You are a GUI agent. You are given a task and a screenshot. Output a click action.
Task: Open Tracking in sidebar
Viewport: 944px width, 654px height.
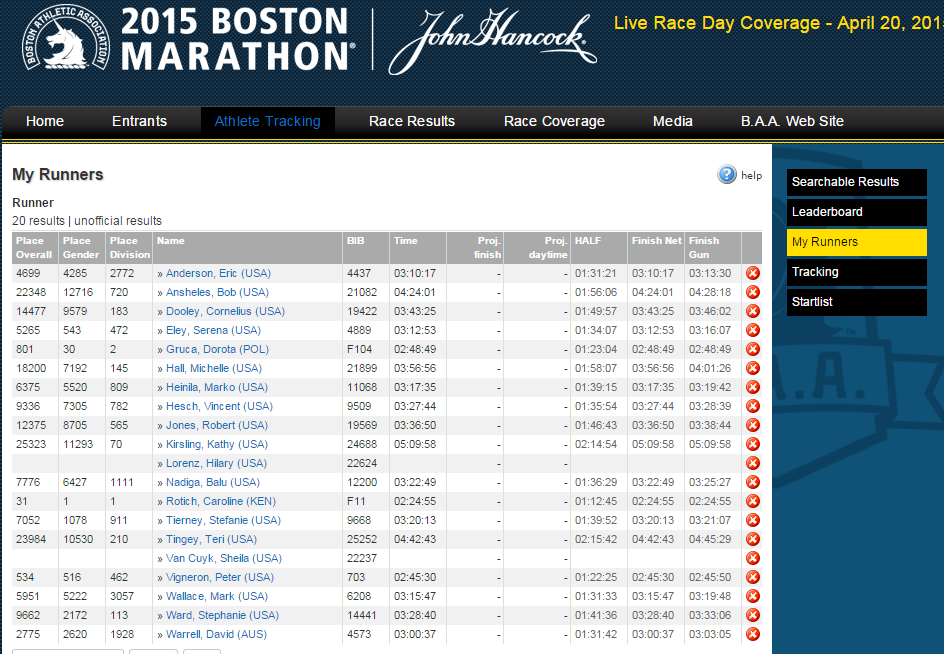point(856,272)
